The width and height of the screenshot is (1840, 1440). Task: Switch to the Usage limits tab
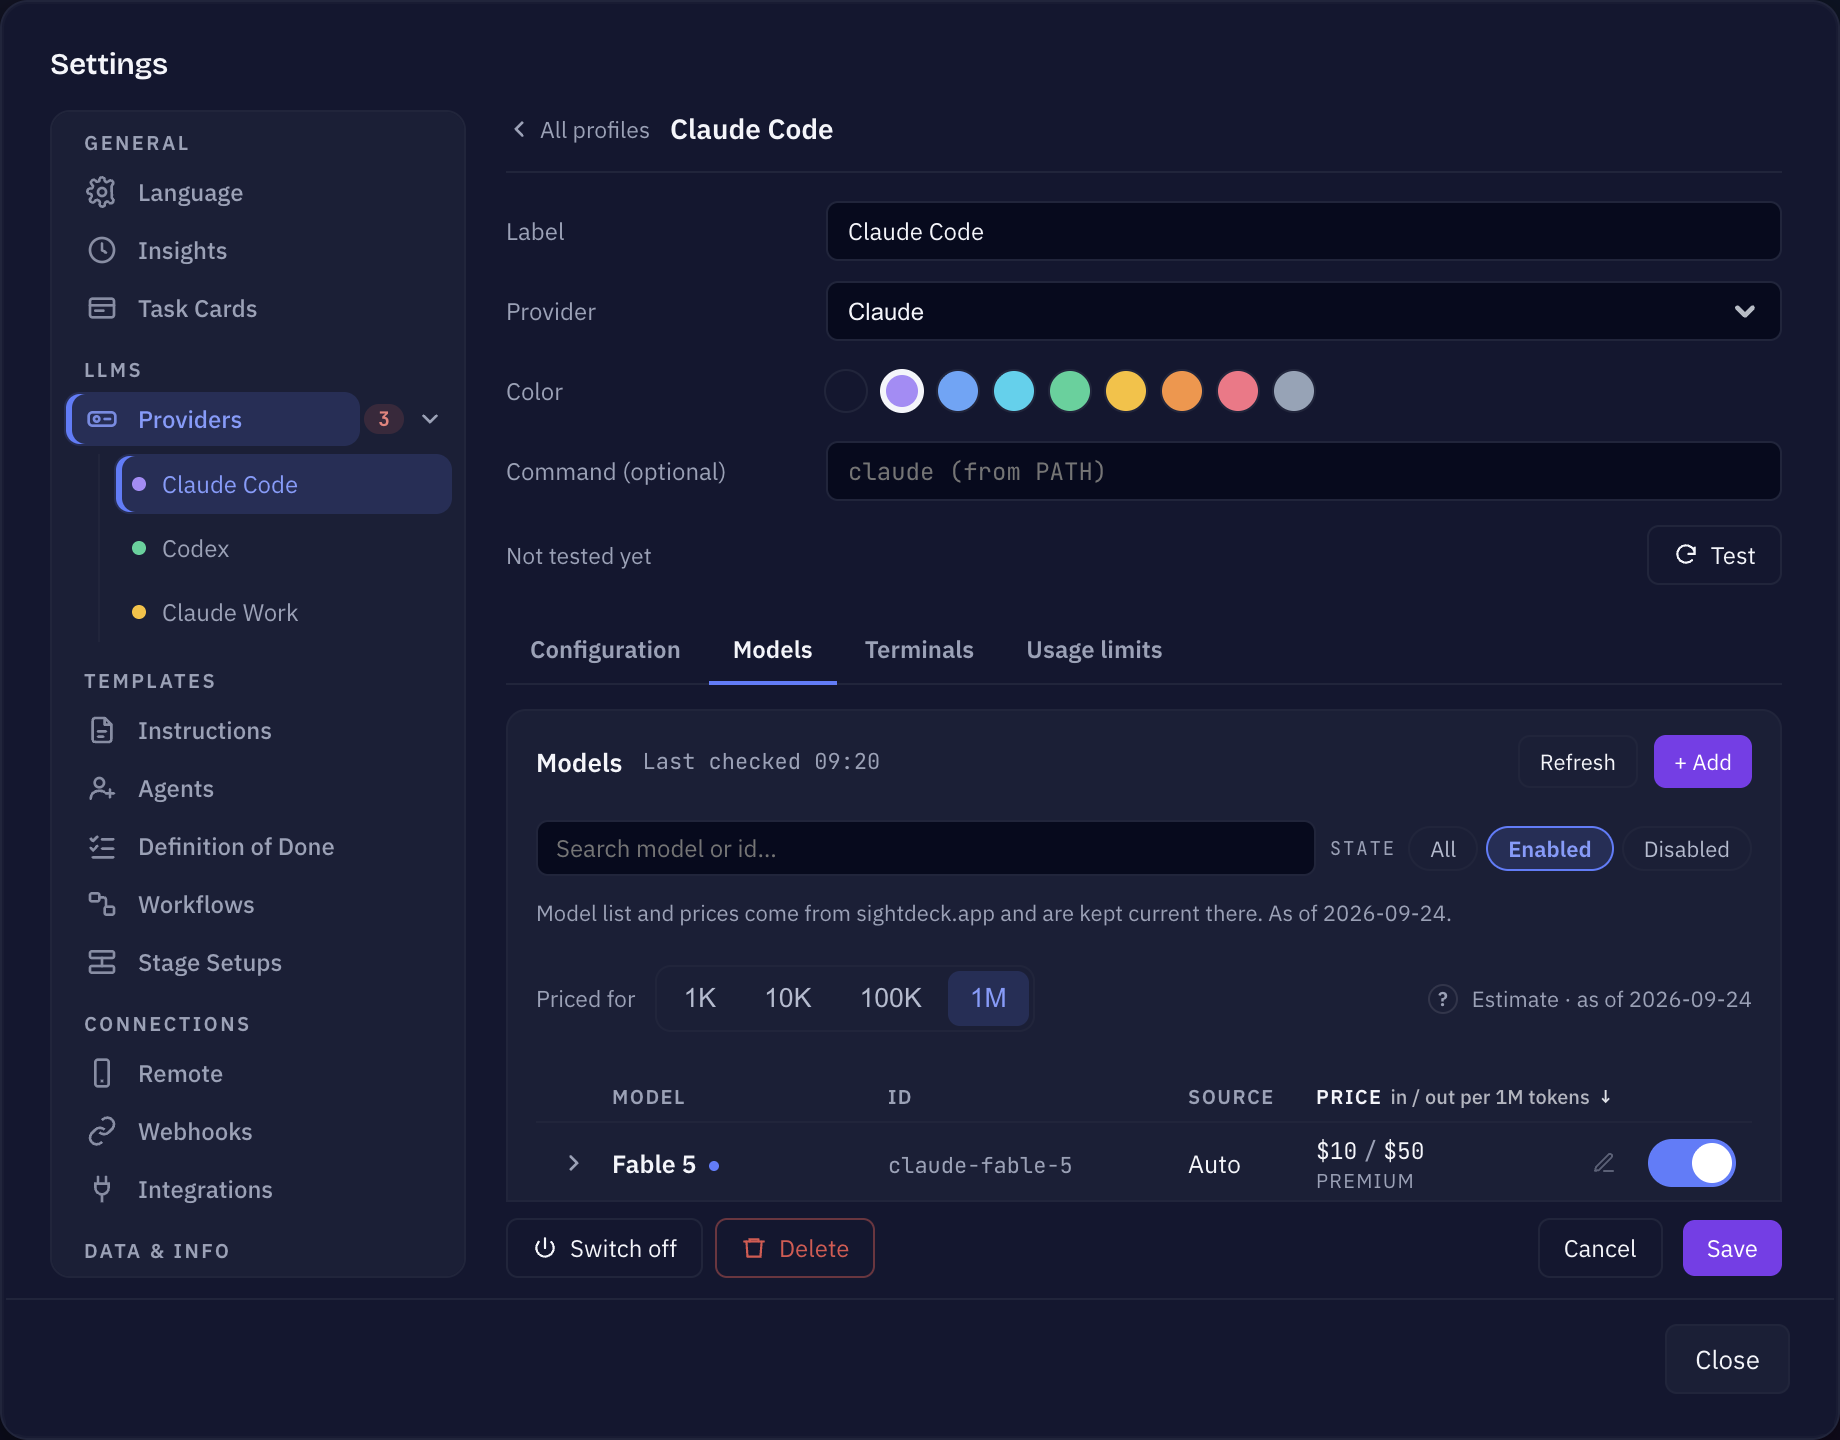[x=1094, y=650]
